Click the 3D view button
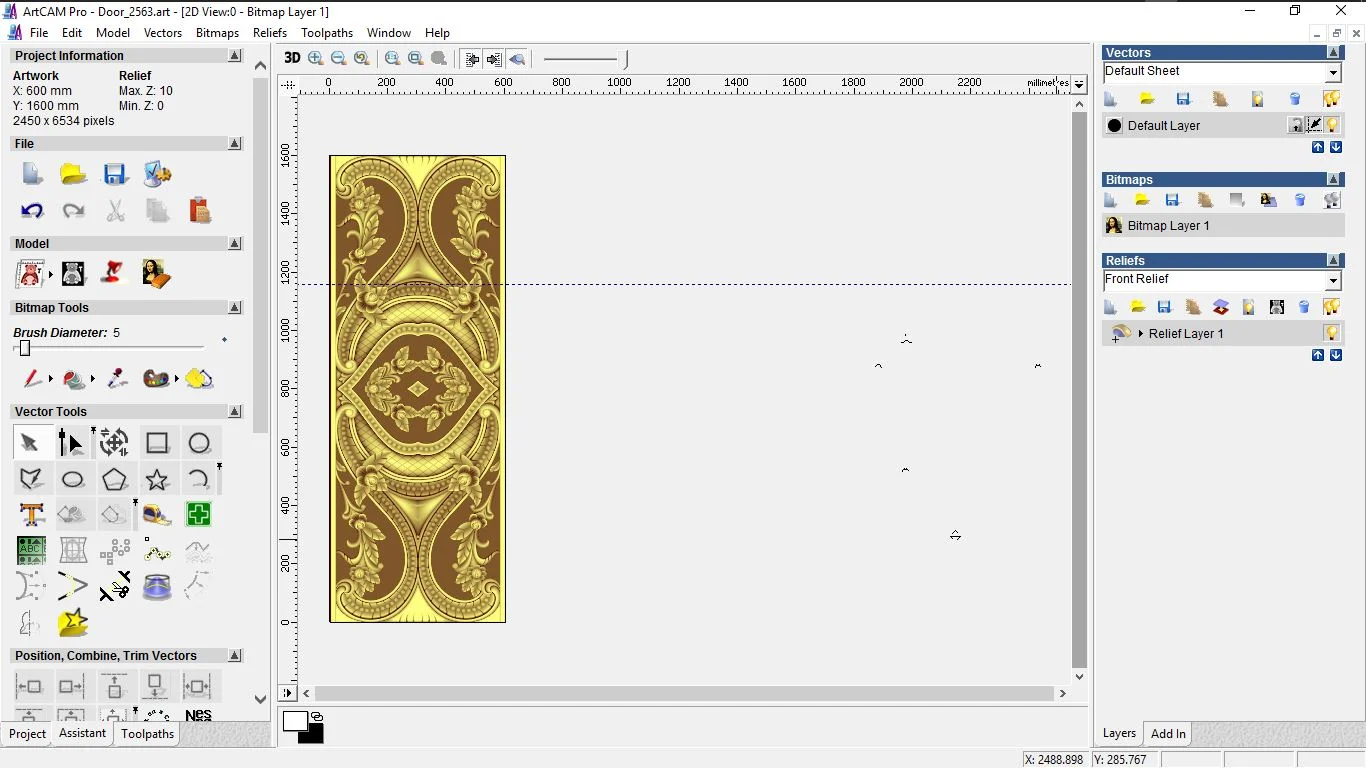1366x768 pixels. (x=292, y=58)
